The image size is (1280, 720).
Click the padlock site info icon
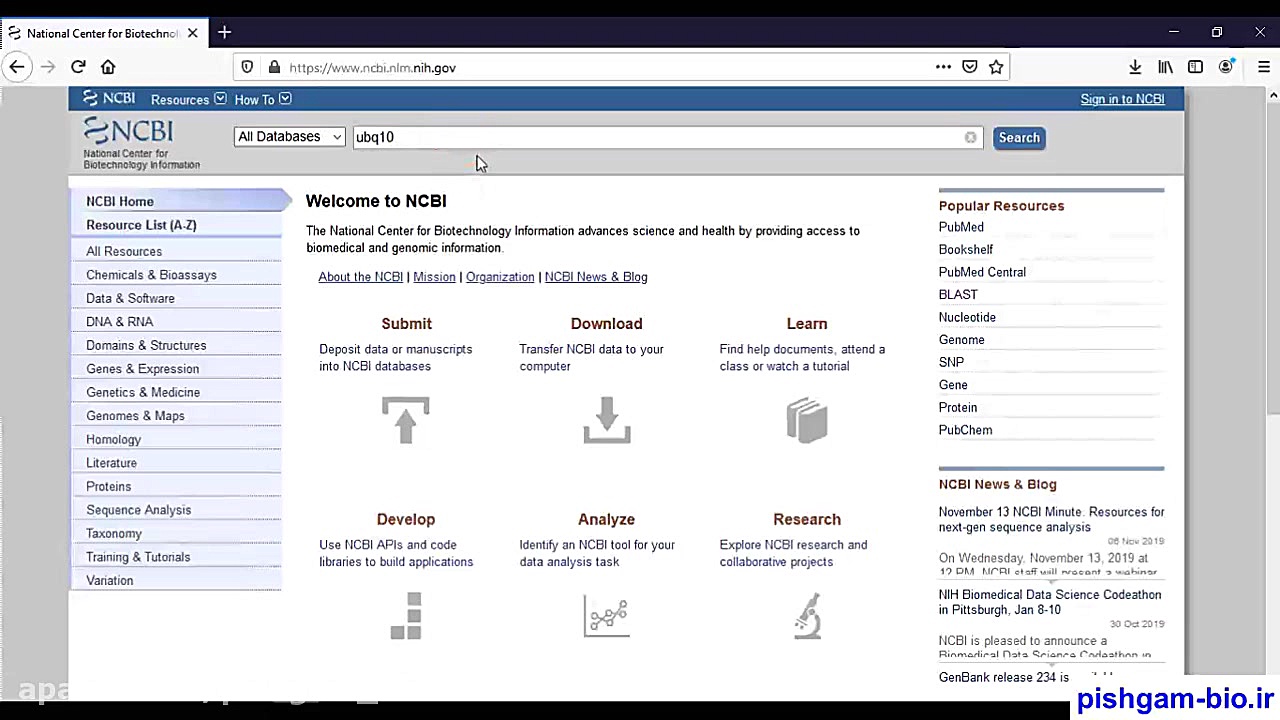pos(274,67)
